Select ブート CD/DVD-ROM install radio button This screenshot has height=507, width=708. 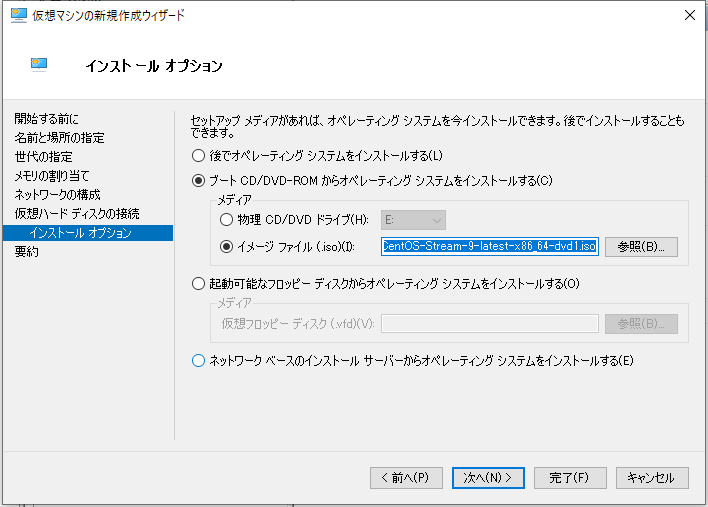coord(198,181)
